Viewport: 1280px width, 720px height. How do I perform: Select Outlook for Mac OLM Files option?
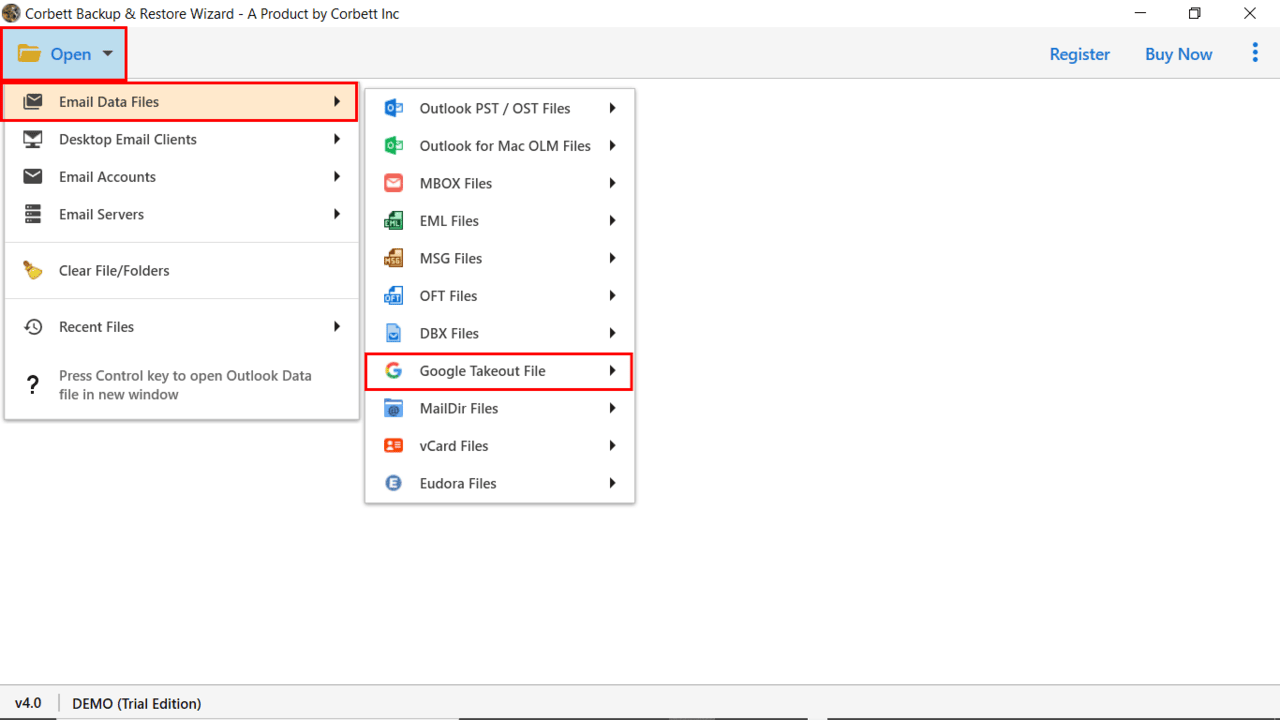click(500, 146)
